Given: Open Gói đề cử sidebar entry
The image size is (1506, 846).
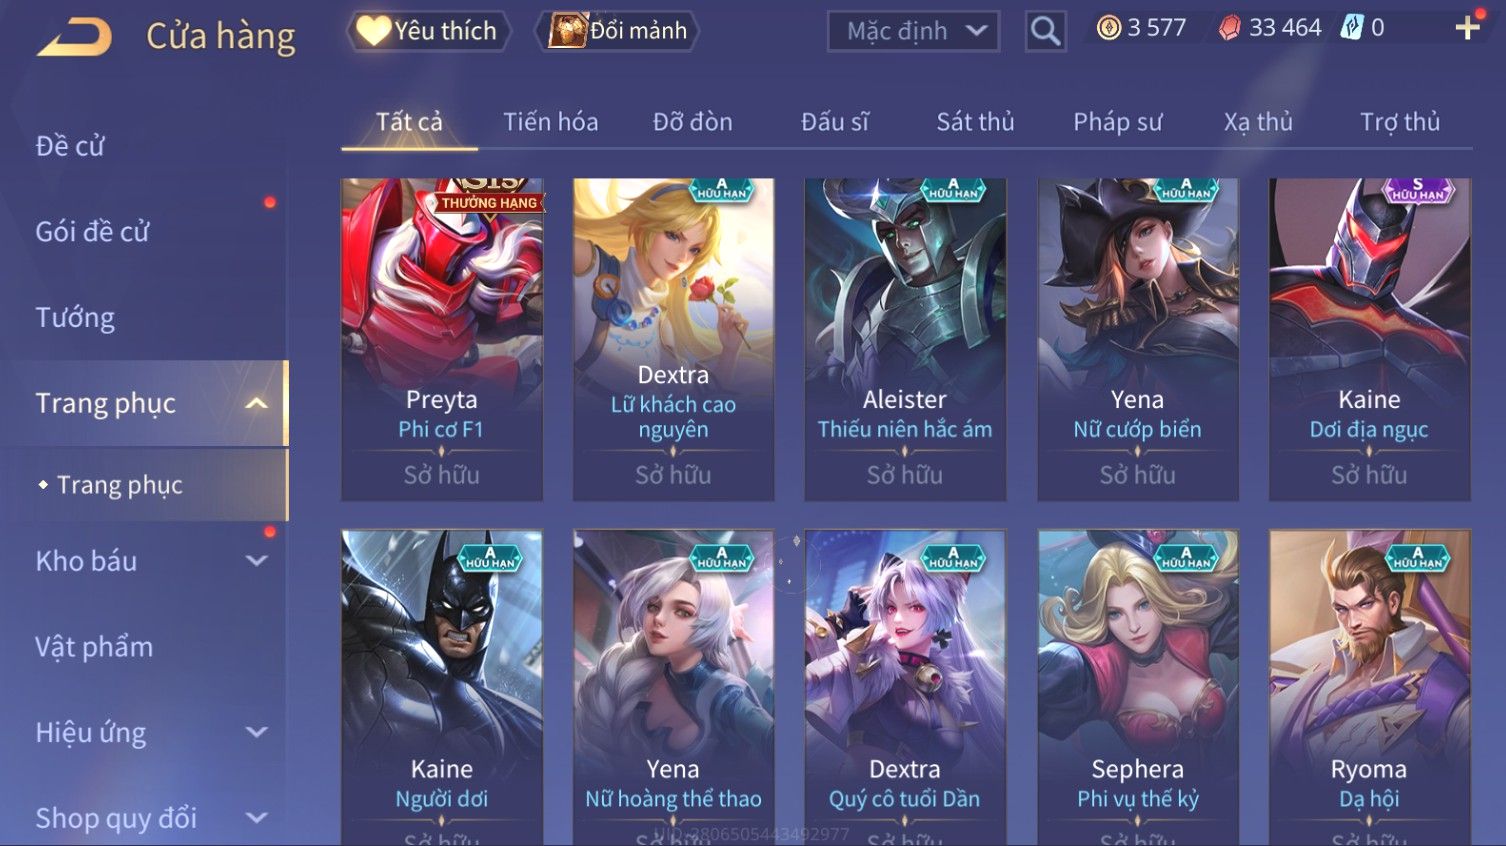Looking at the screenshot, I should (92, 232).
